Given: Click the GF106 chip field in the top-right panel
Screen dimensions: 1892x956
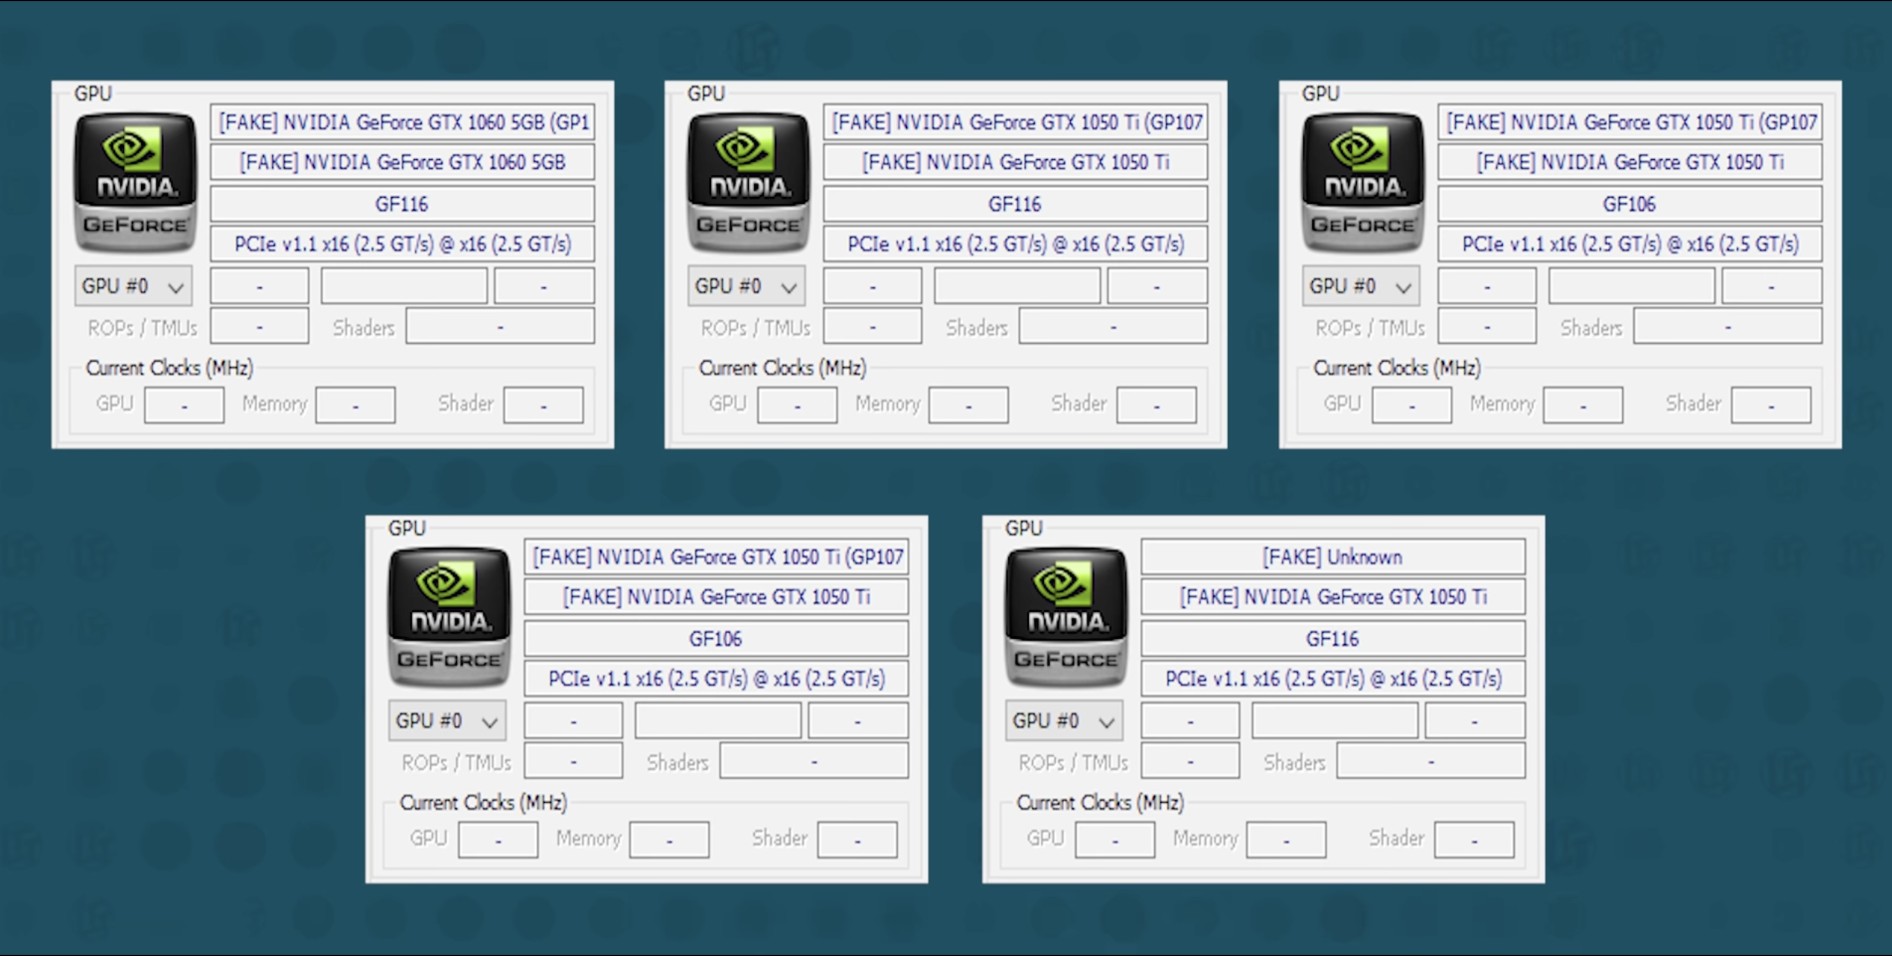Looking at the screenshot, I should pos(1629,204).
